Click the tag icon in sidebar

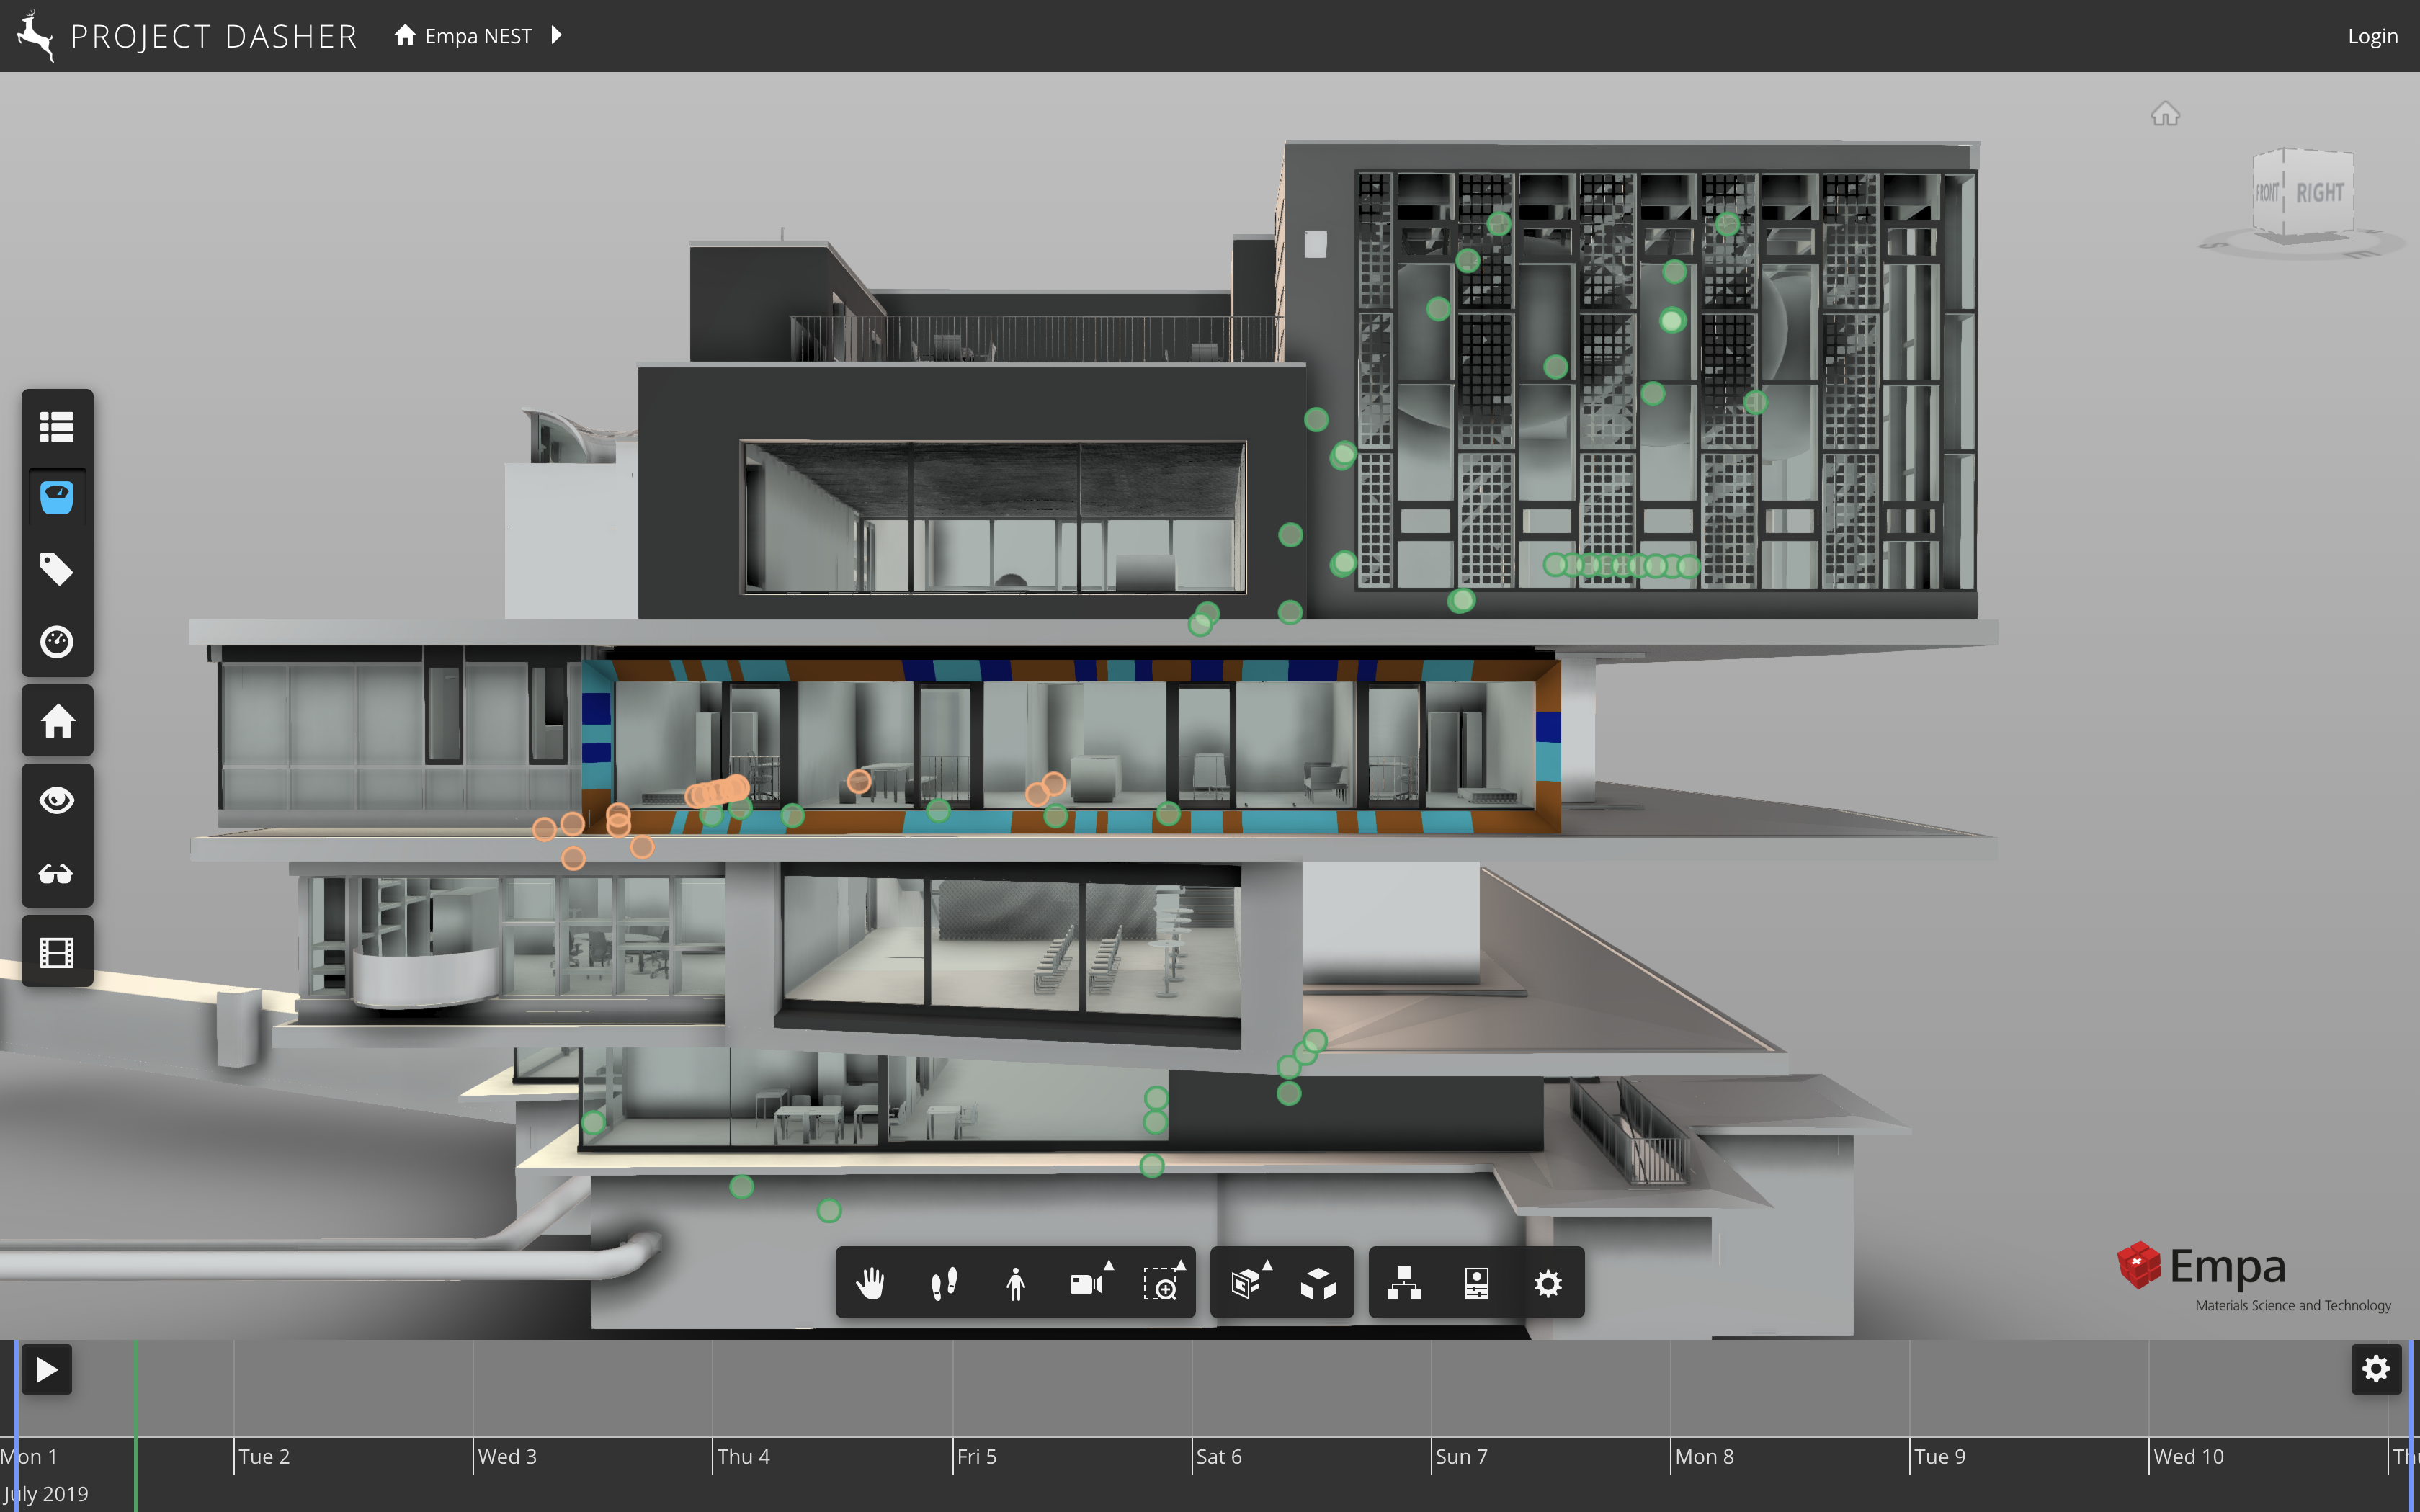click(57, 569)
